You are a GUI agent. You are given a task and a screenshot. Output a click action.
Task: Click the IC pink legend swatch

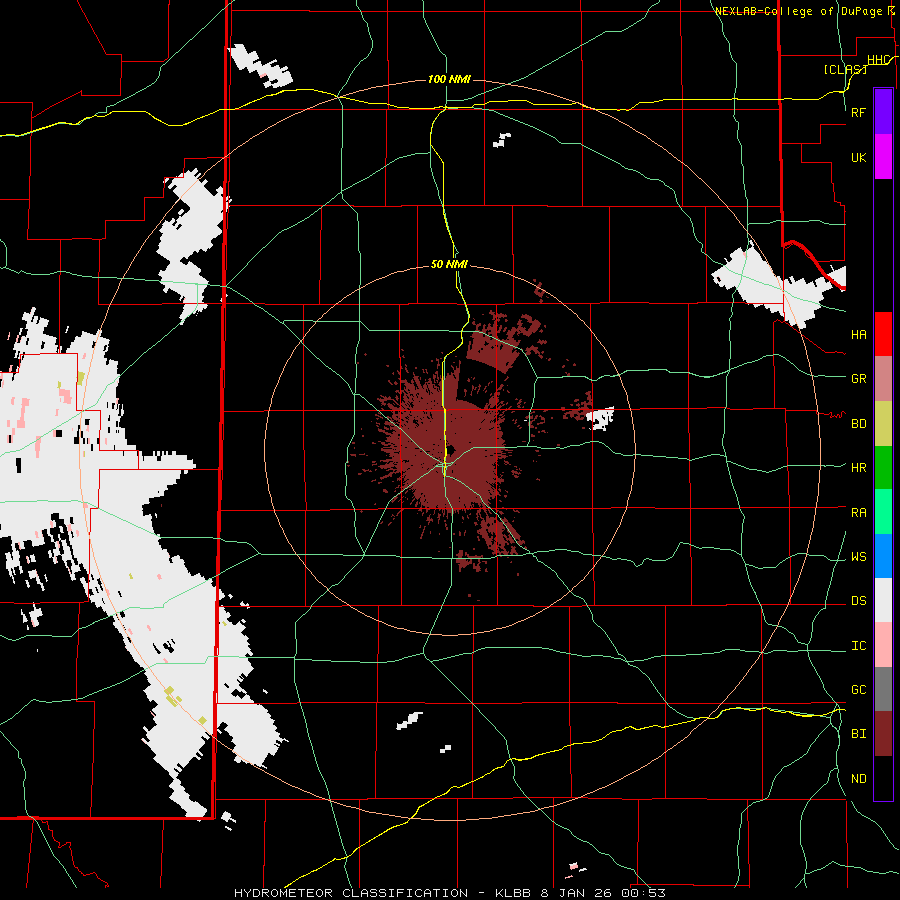(x=883, y=645)
